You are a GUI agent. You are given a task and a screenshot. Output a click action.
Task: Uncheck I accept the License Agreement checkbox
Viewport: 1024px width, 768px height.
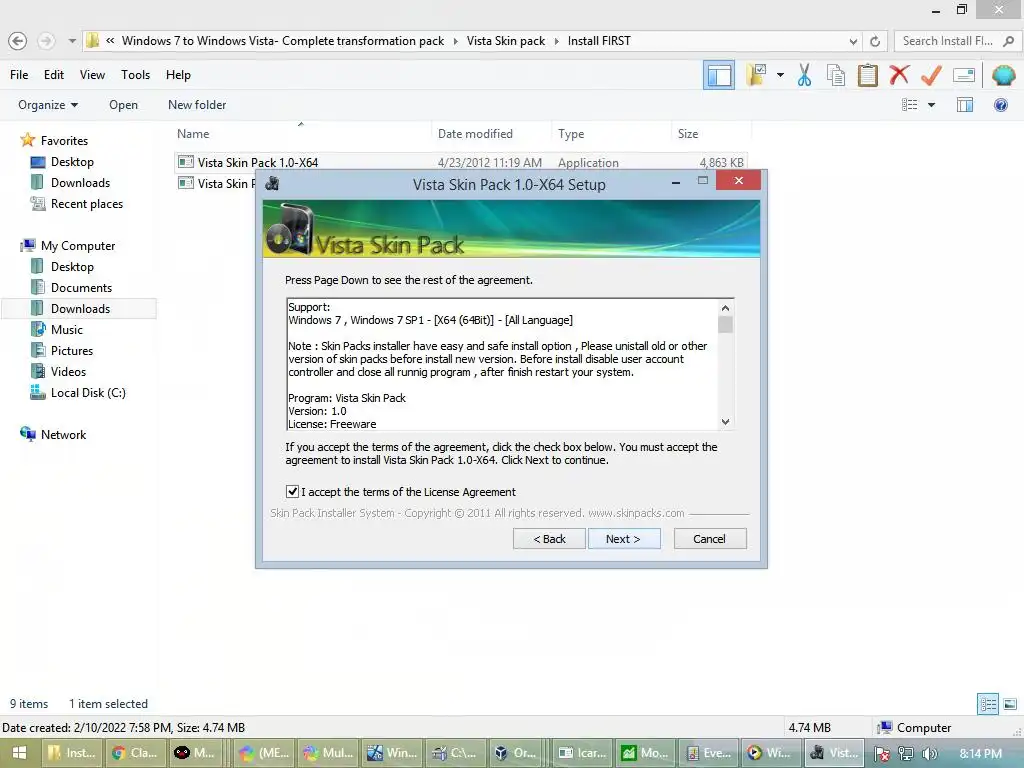coord(292,492)
